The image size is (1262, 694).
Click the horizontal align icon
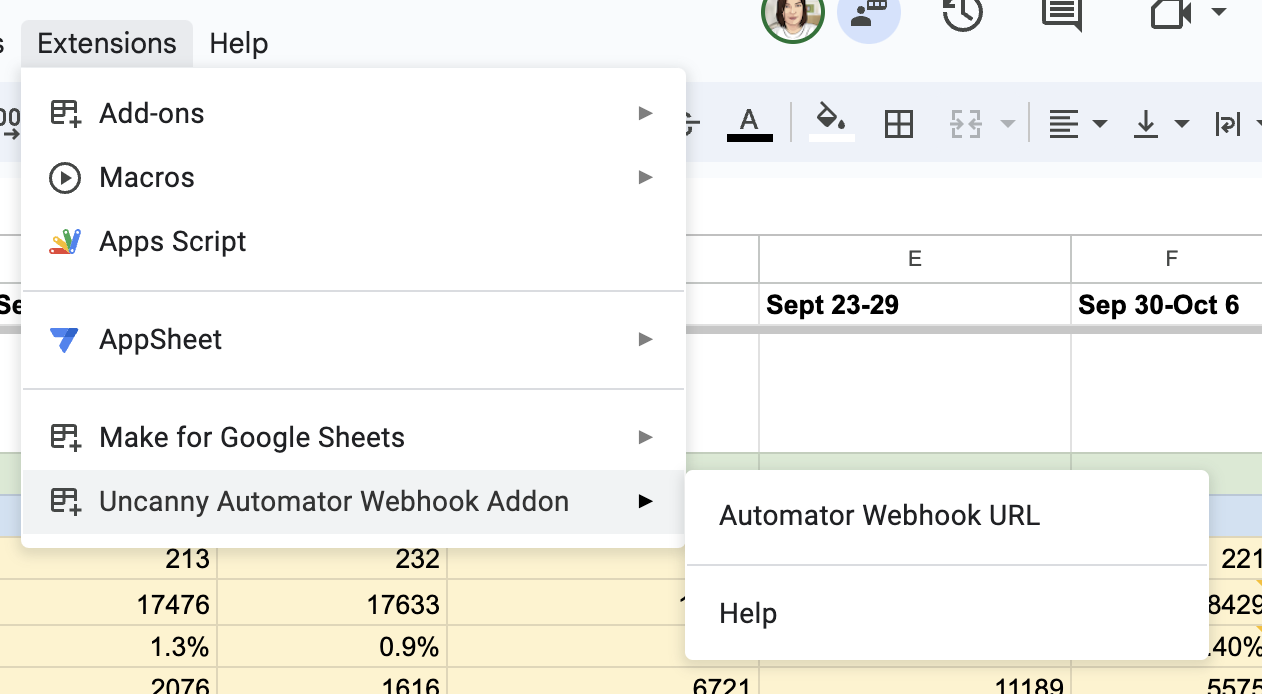[1064, 124]
